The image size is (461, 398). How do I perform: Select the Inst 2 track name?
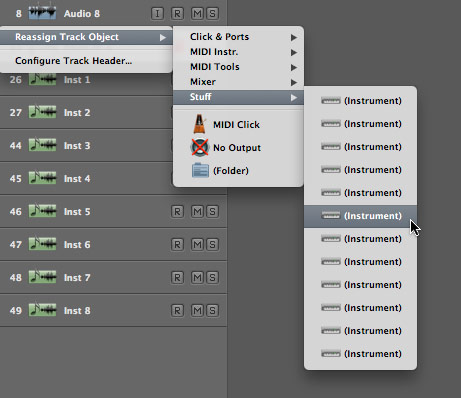point(77,113)
